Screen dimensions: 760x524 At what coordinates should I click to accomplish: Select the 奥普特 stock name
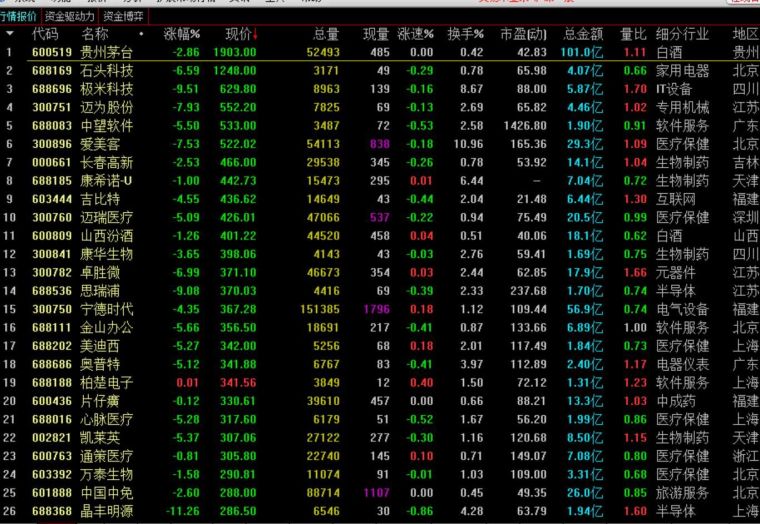click(100, 364)
